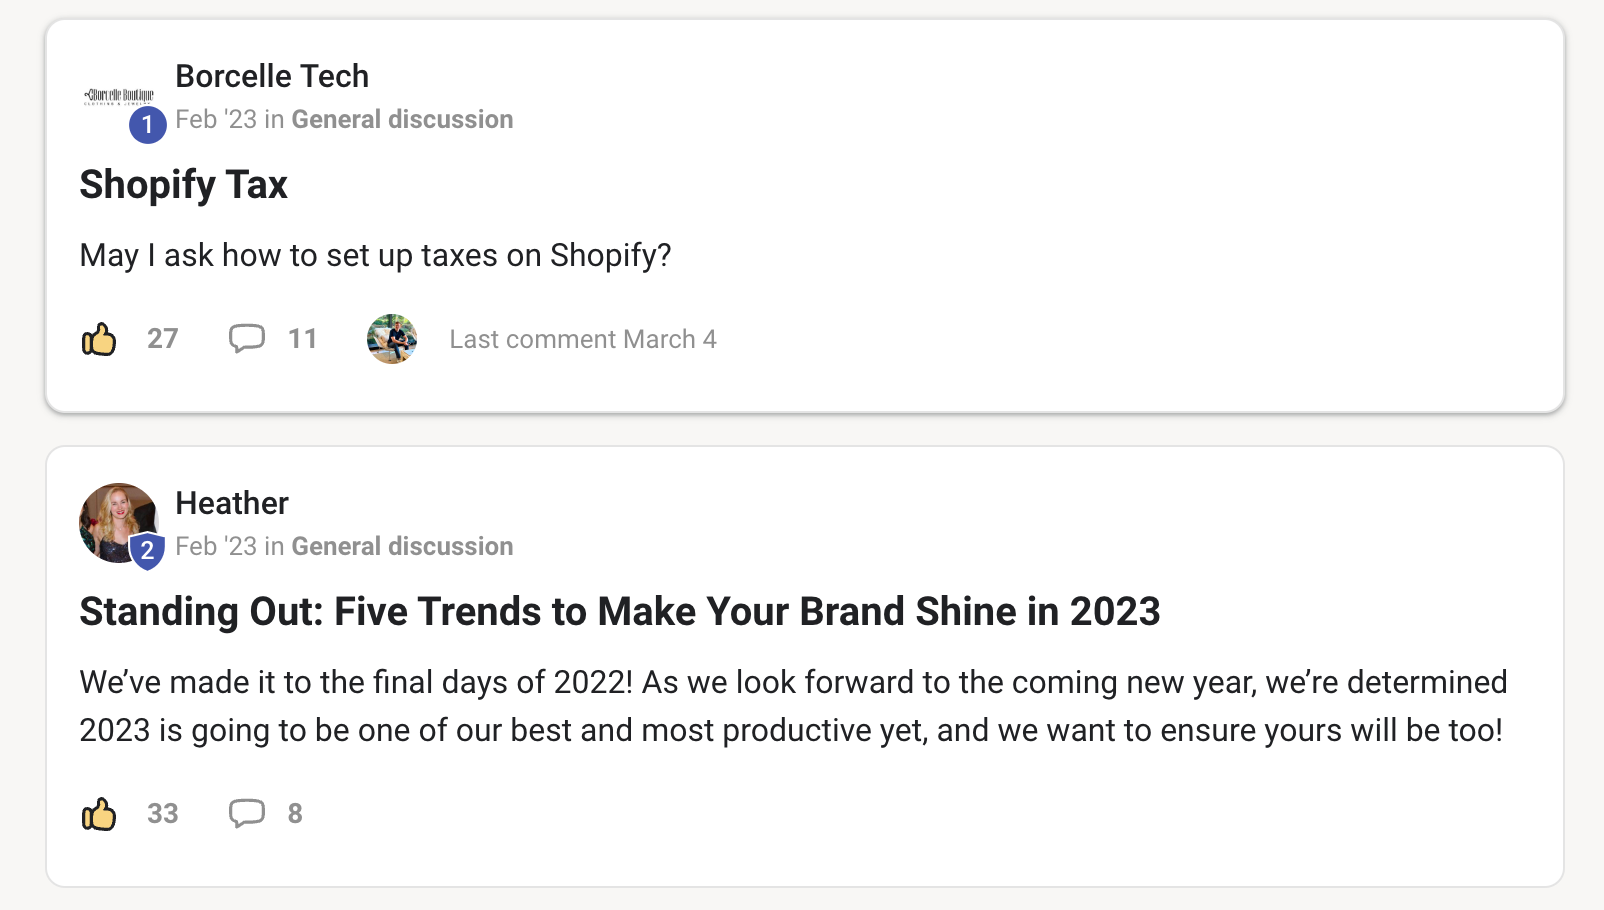Read the Shopify taxes question text
The width and height of the screenshot is (1604, 910).
pos(375,256)
